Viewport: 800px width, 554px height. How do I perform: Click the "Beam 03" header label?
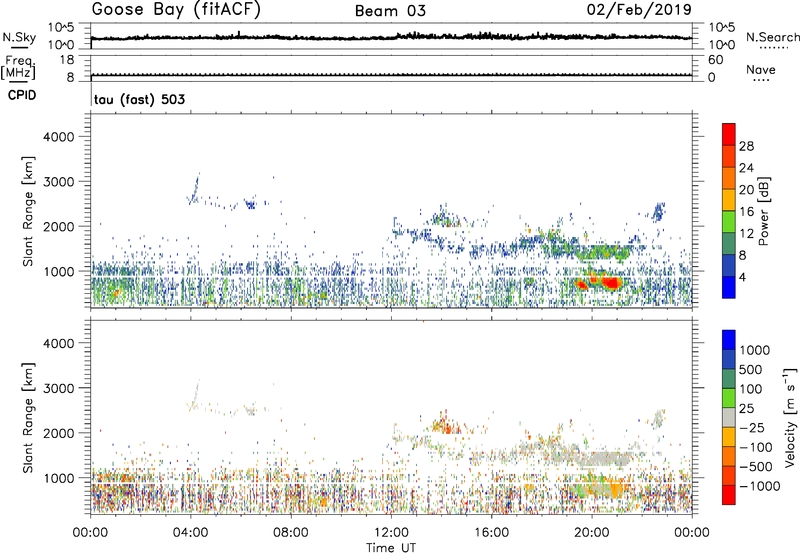tap(390, 11)
